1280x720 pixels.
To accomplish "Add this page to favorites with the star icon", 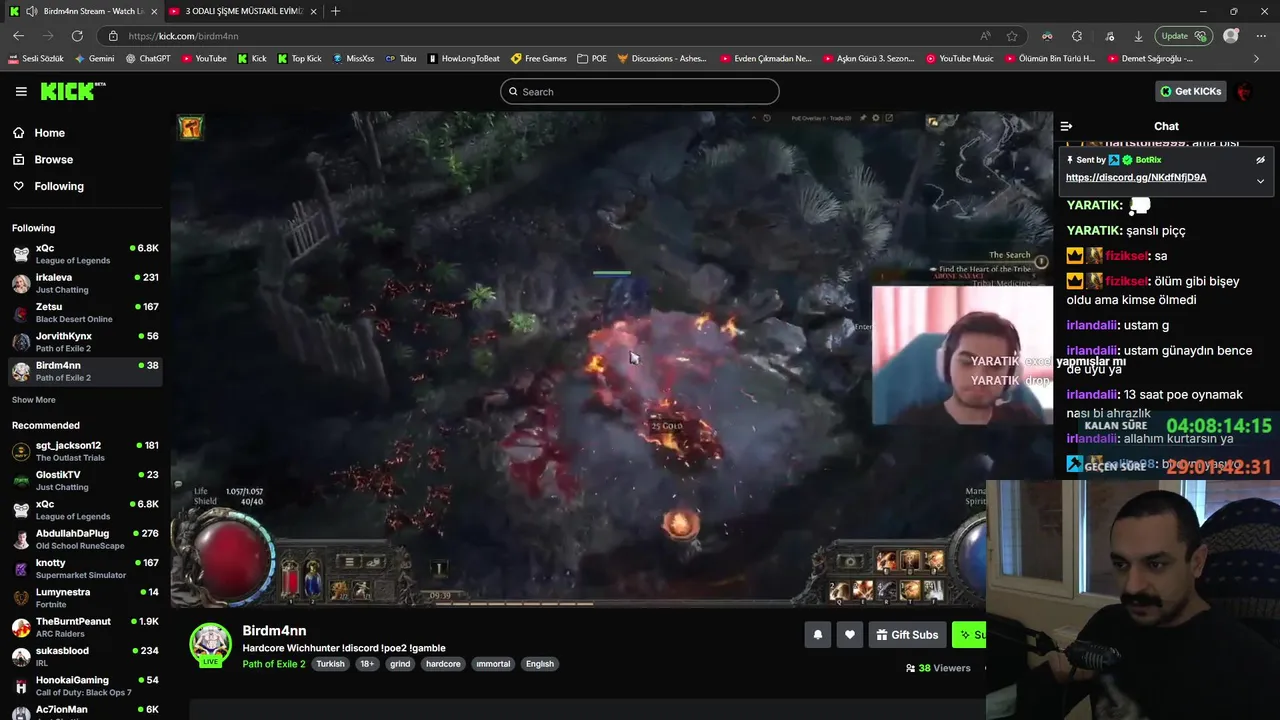I will (x=1012, y=36).
